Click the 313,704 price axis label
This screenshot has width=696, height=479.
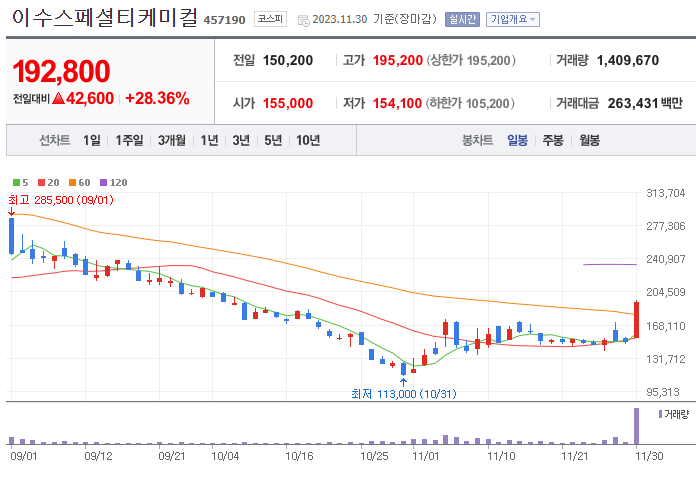coord(666,193)
